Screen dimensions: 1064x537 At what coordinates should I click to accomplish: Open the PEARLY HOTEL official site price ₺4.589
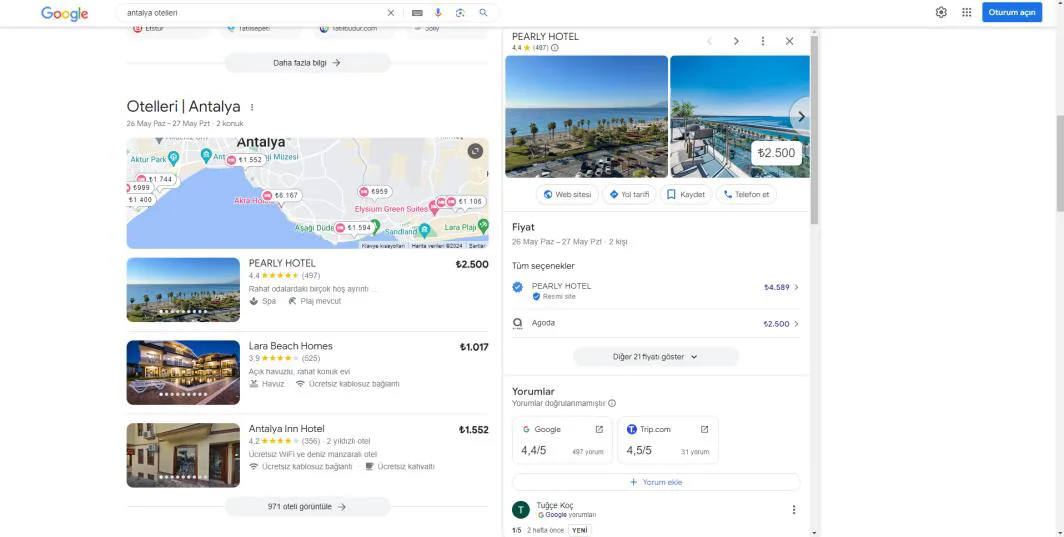656,290
